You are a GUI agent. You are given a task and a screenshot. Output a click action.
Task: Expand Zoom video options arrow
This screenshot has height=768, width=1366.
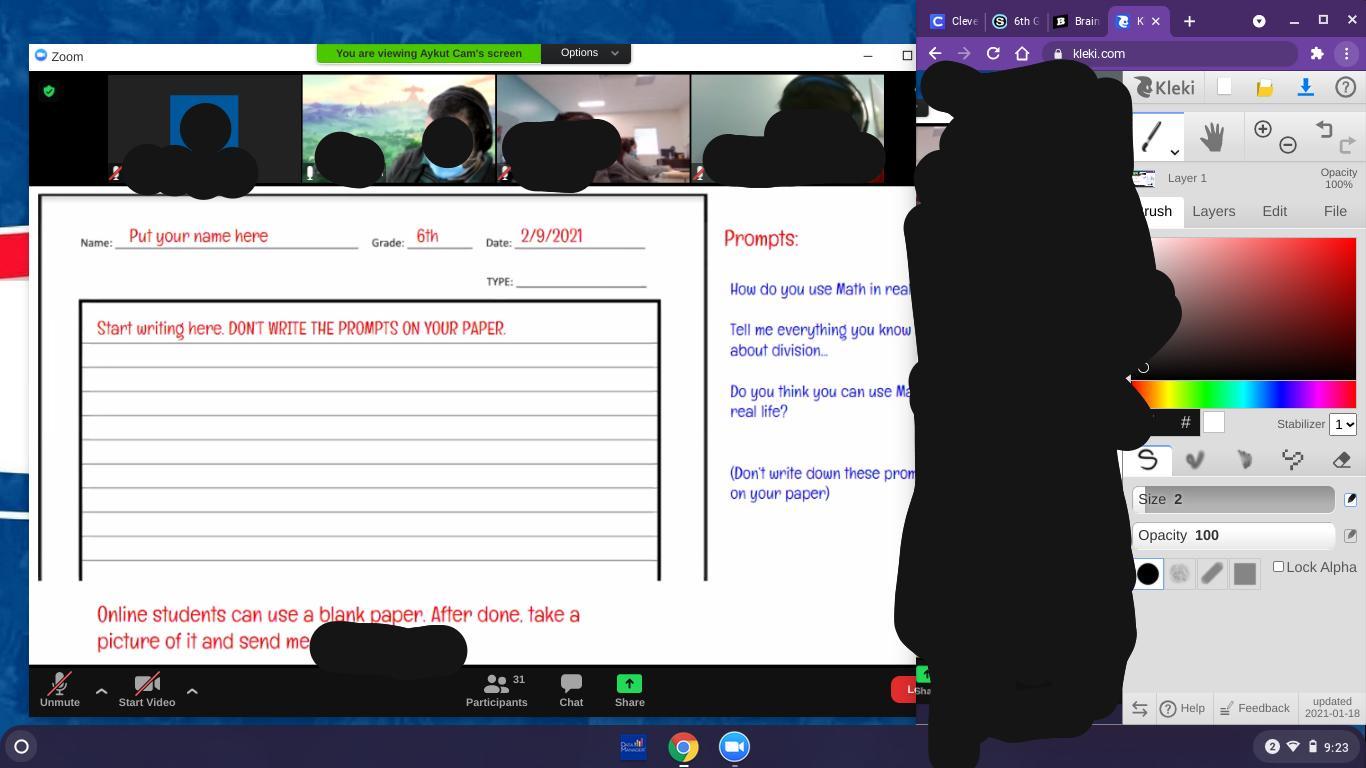tap(192, 691)
